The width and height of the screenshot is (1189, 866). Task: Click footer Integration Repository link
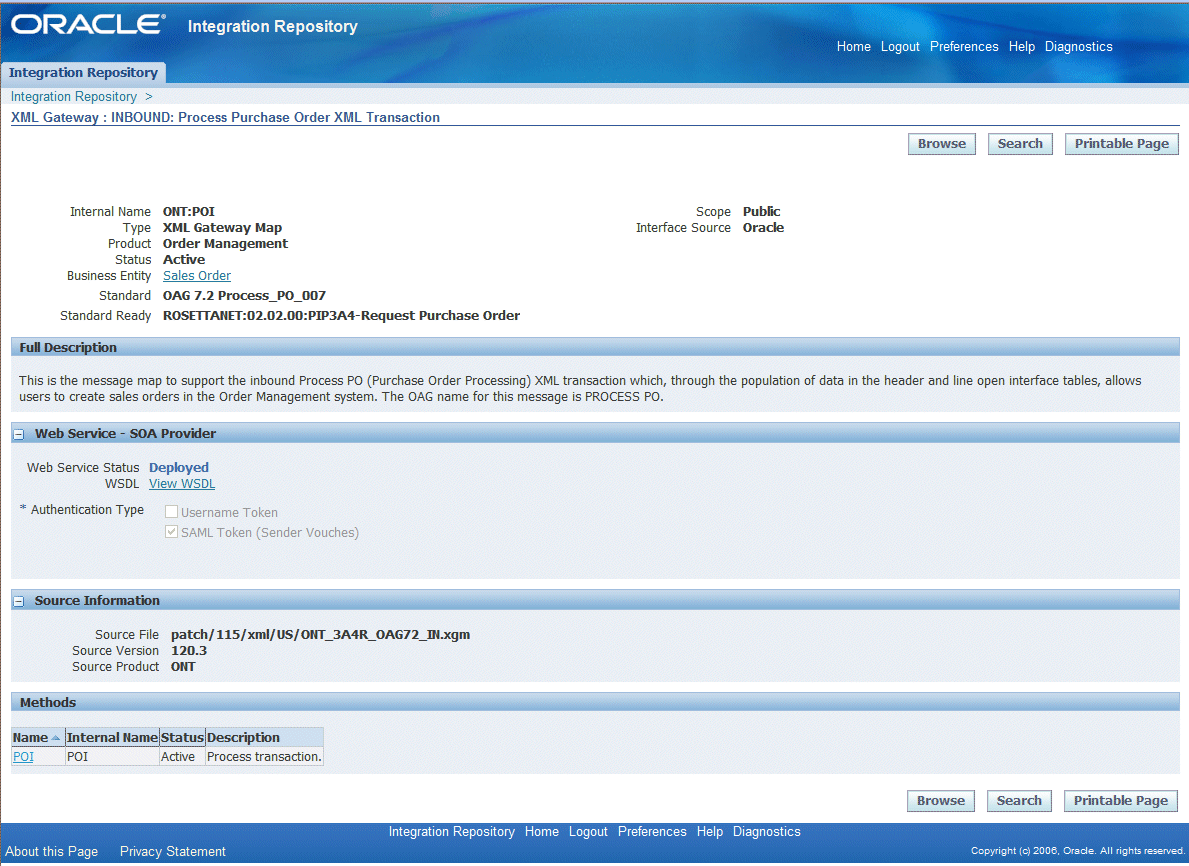point(452,832)
